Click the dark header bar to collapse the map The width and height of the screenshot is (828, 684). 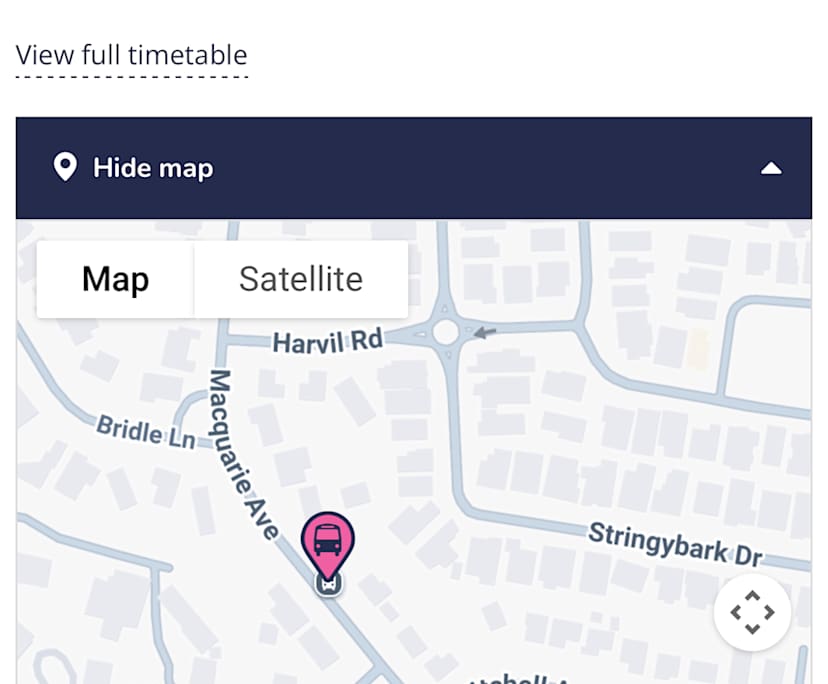point(414,168)
